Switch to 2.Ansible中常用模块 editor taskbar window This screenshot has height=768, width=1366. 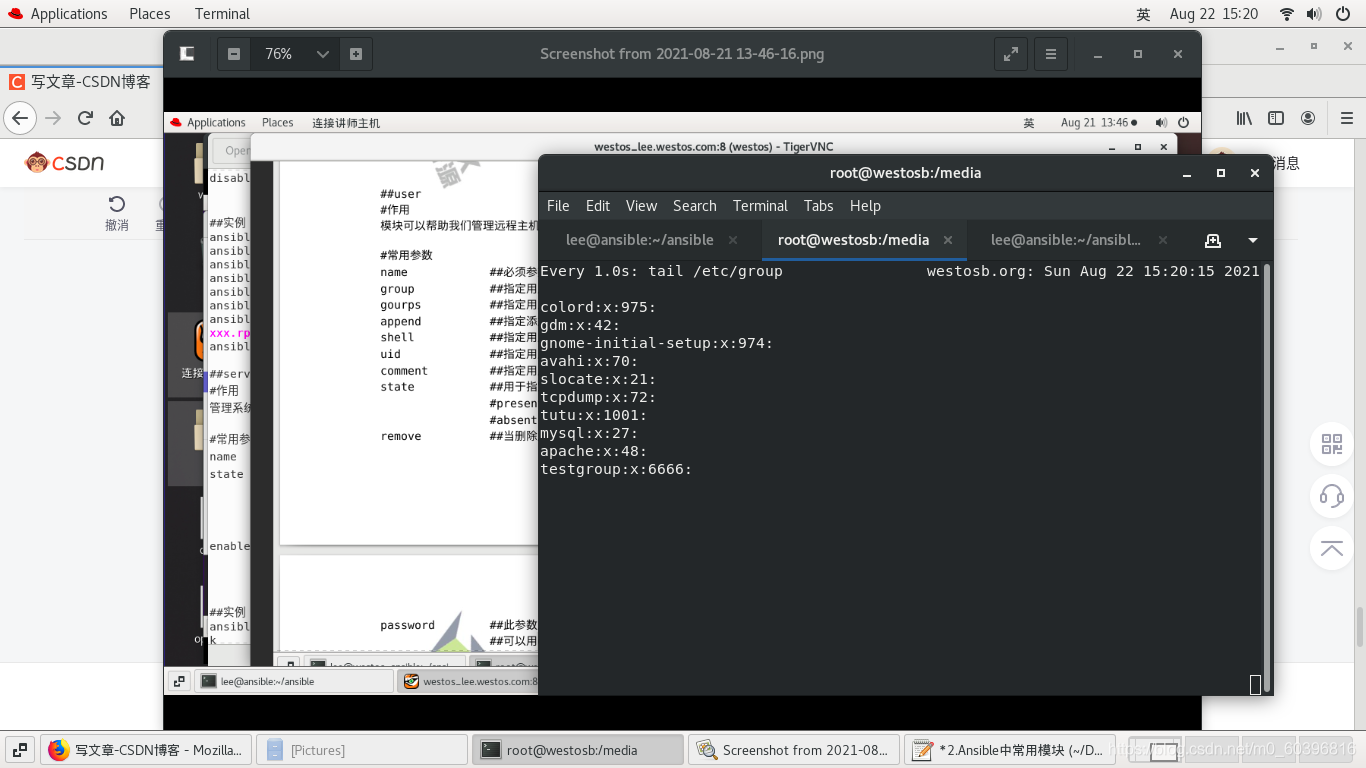click(x=1010, y=749)
